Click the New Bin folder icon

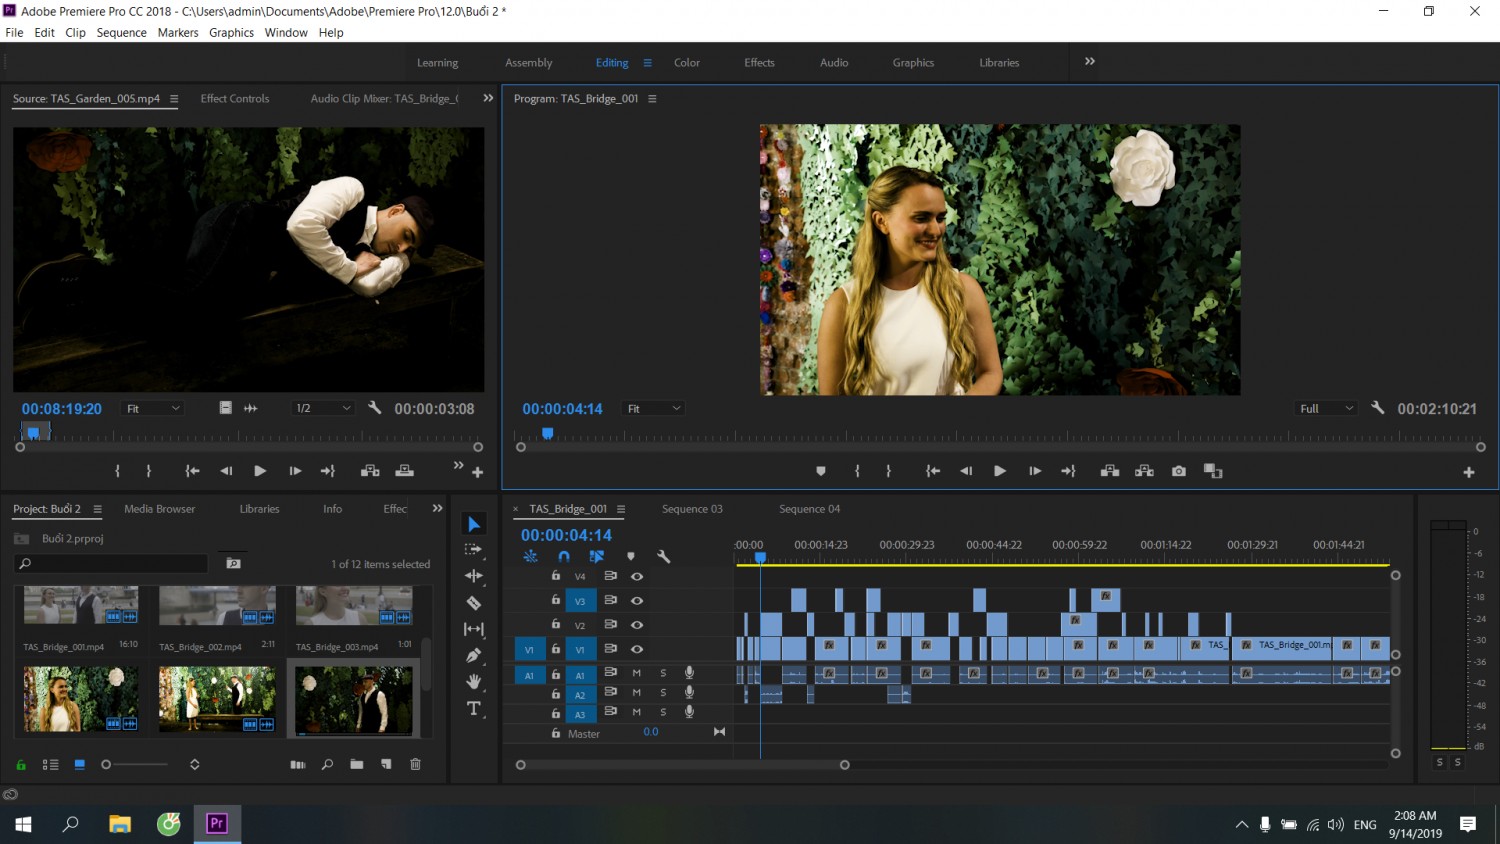click(357, 764)
